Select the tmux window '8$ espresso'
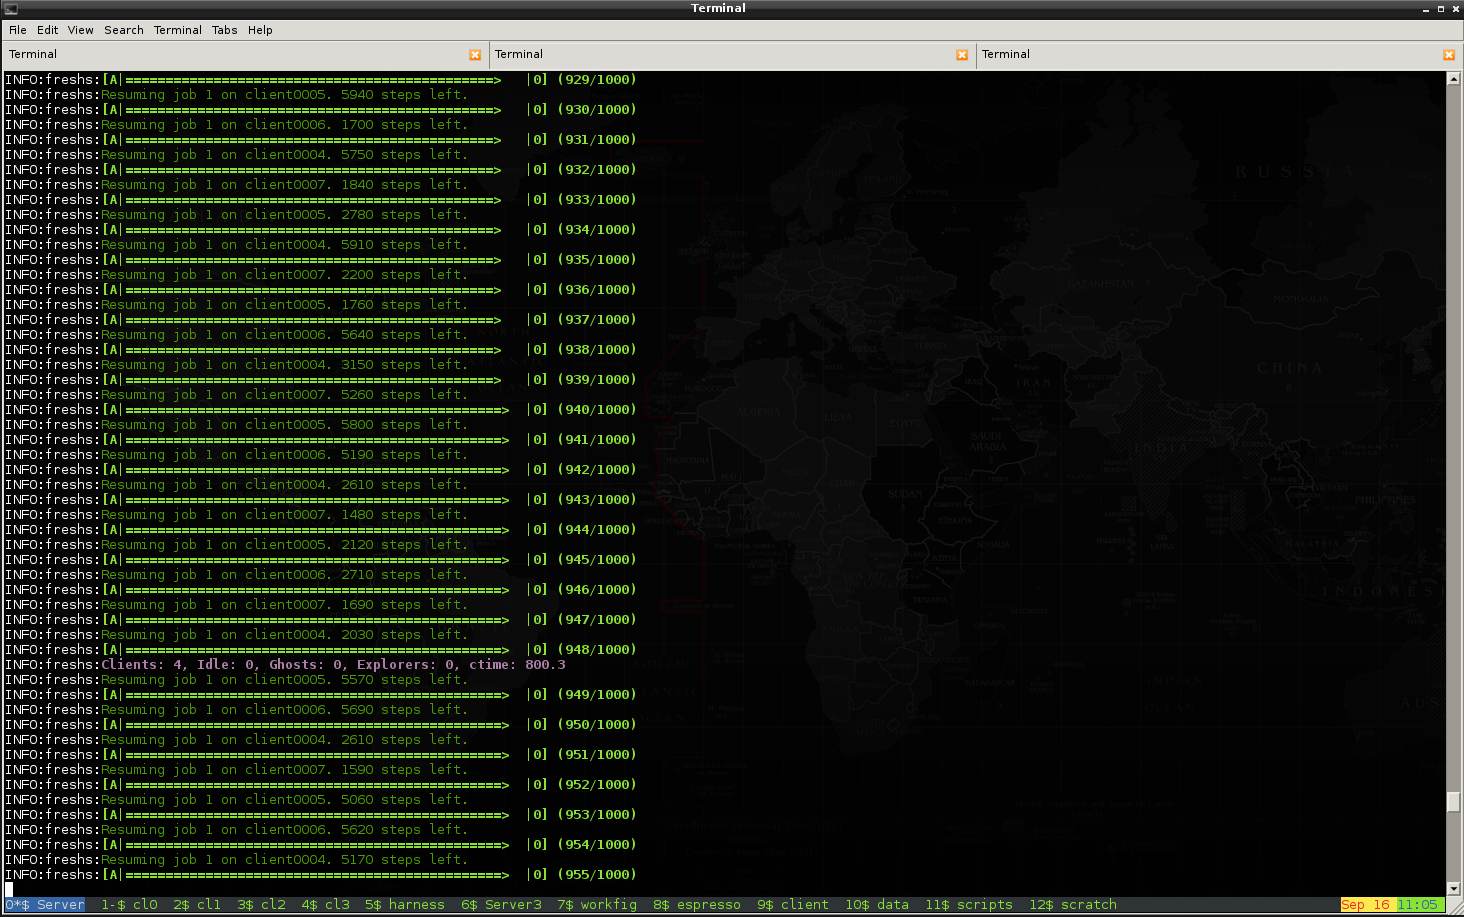Screen dimensions: 1464x917 tap(697, 905)
